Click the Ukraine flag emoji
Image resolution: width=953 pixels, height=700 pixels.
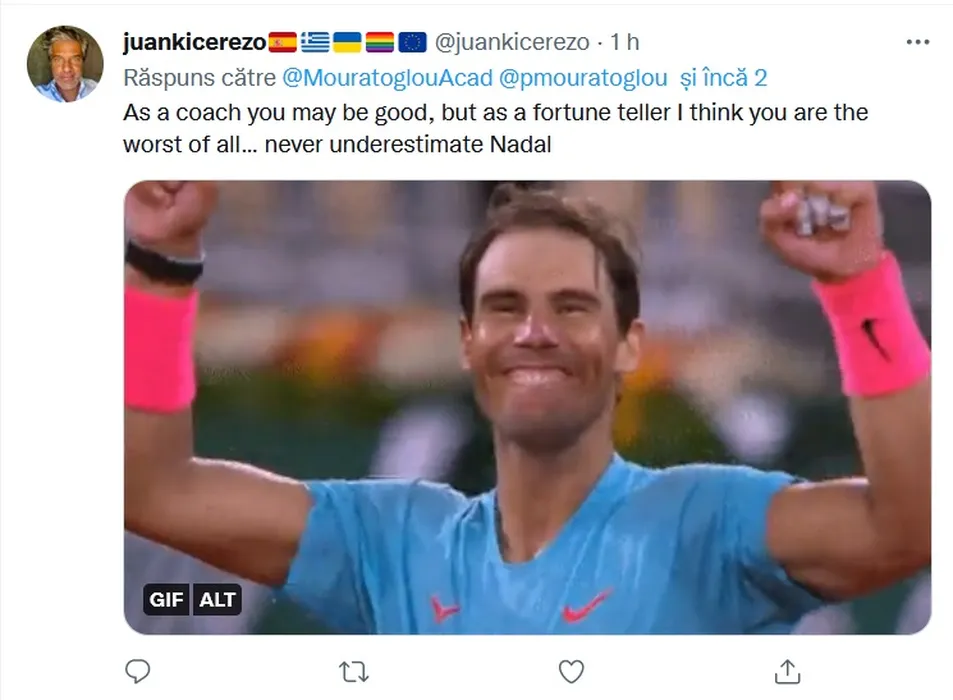click(347, 42)
